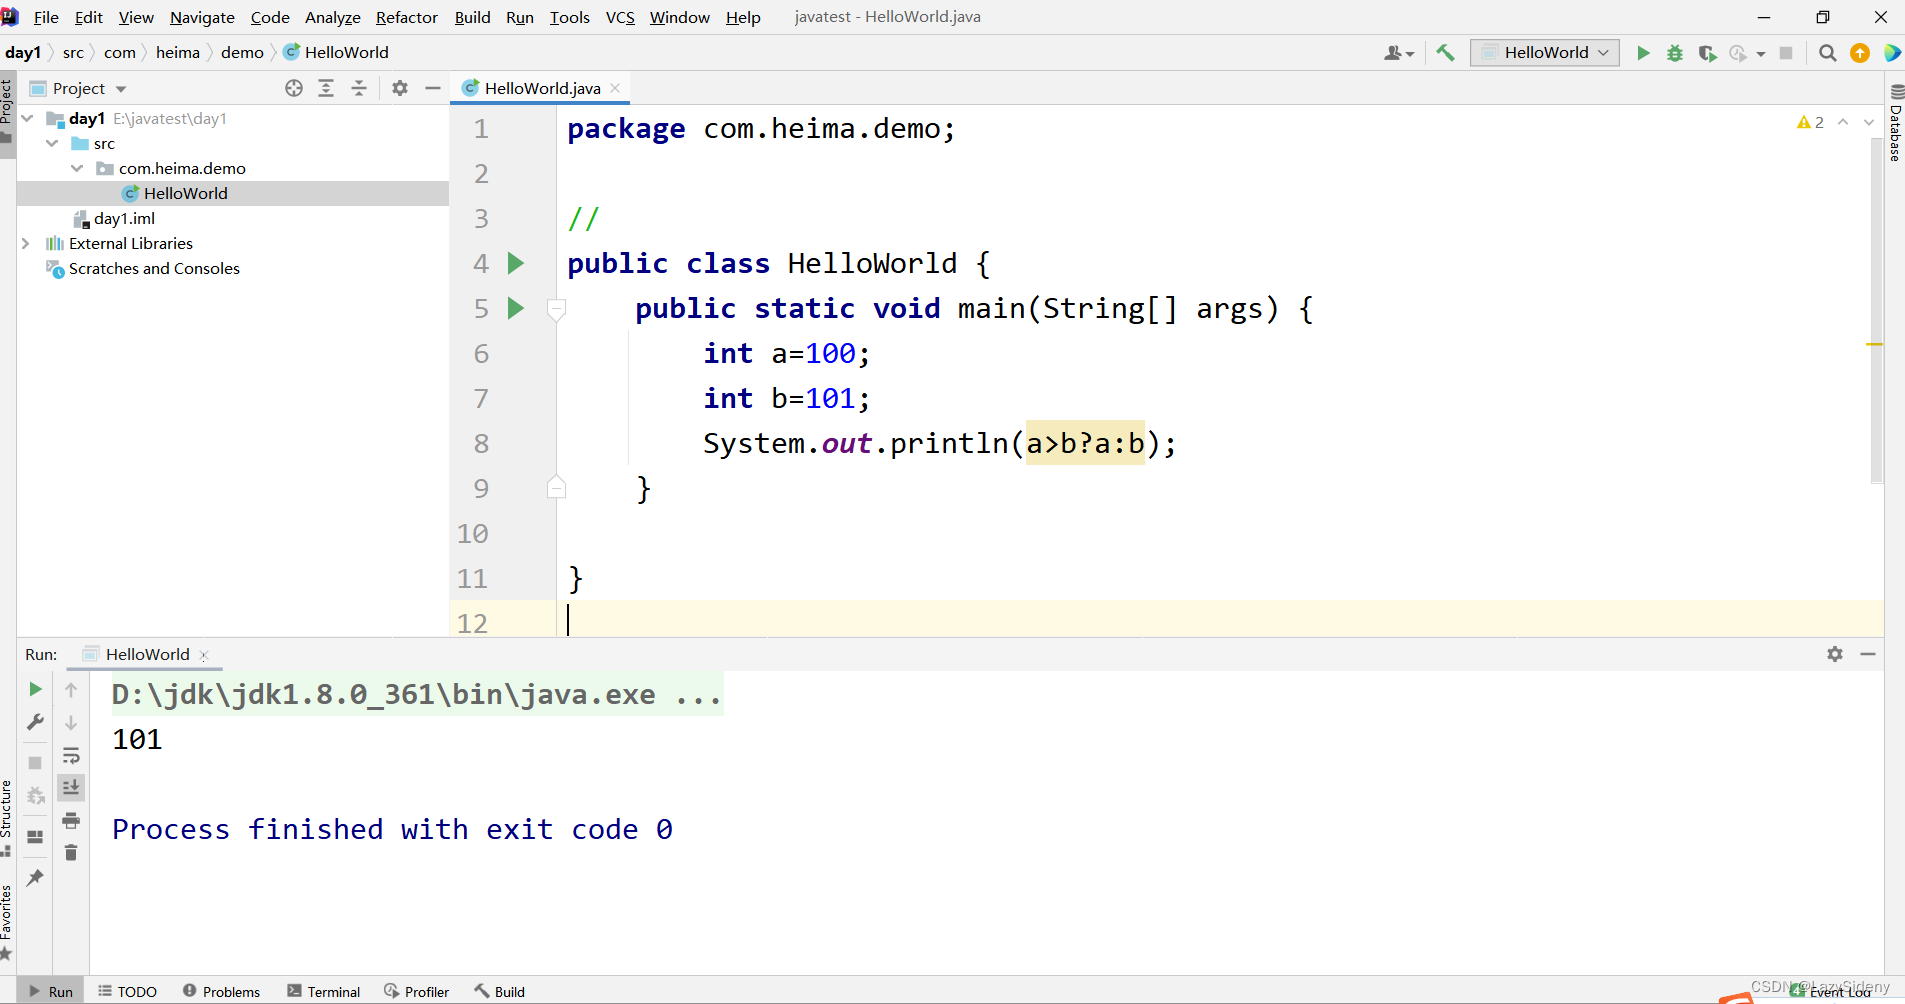
Task: Click the run gutter arrow on line 4
Action: [x=516, y=263]
